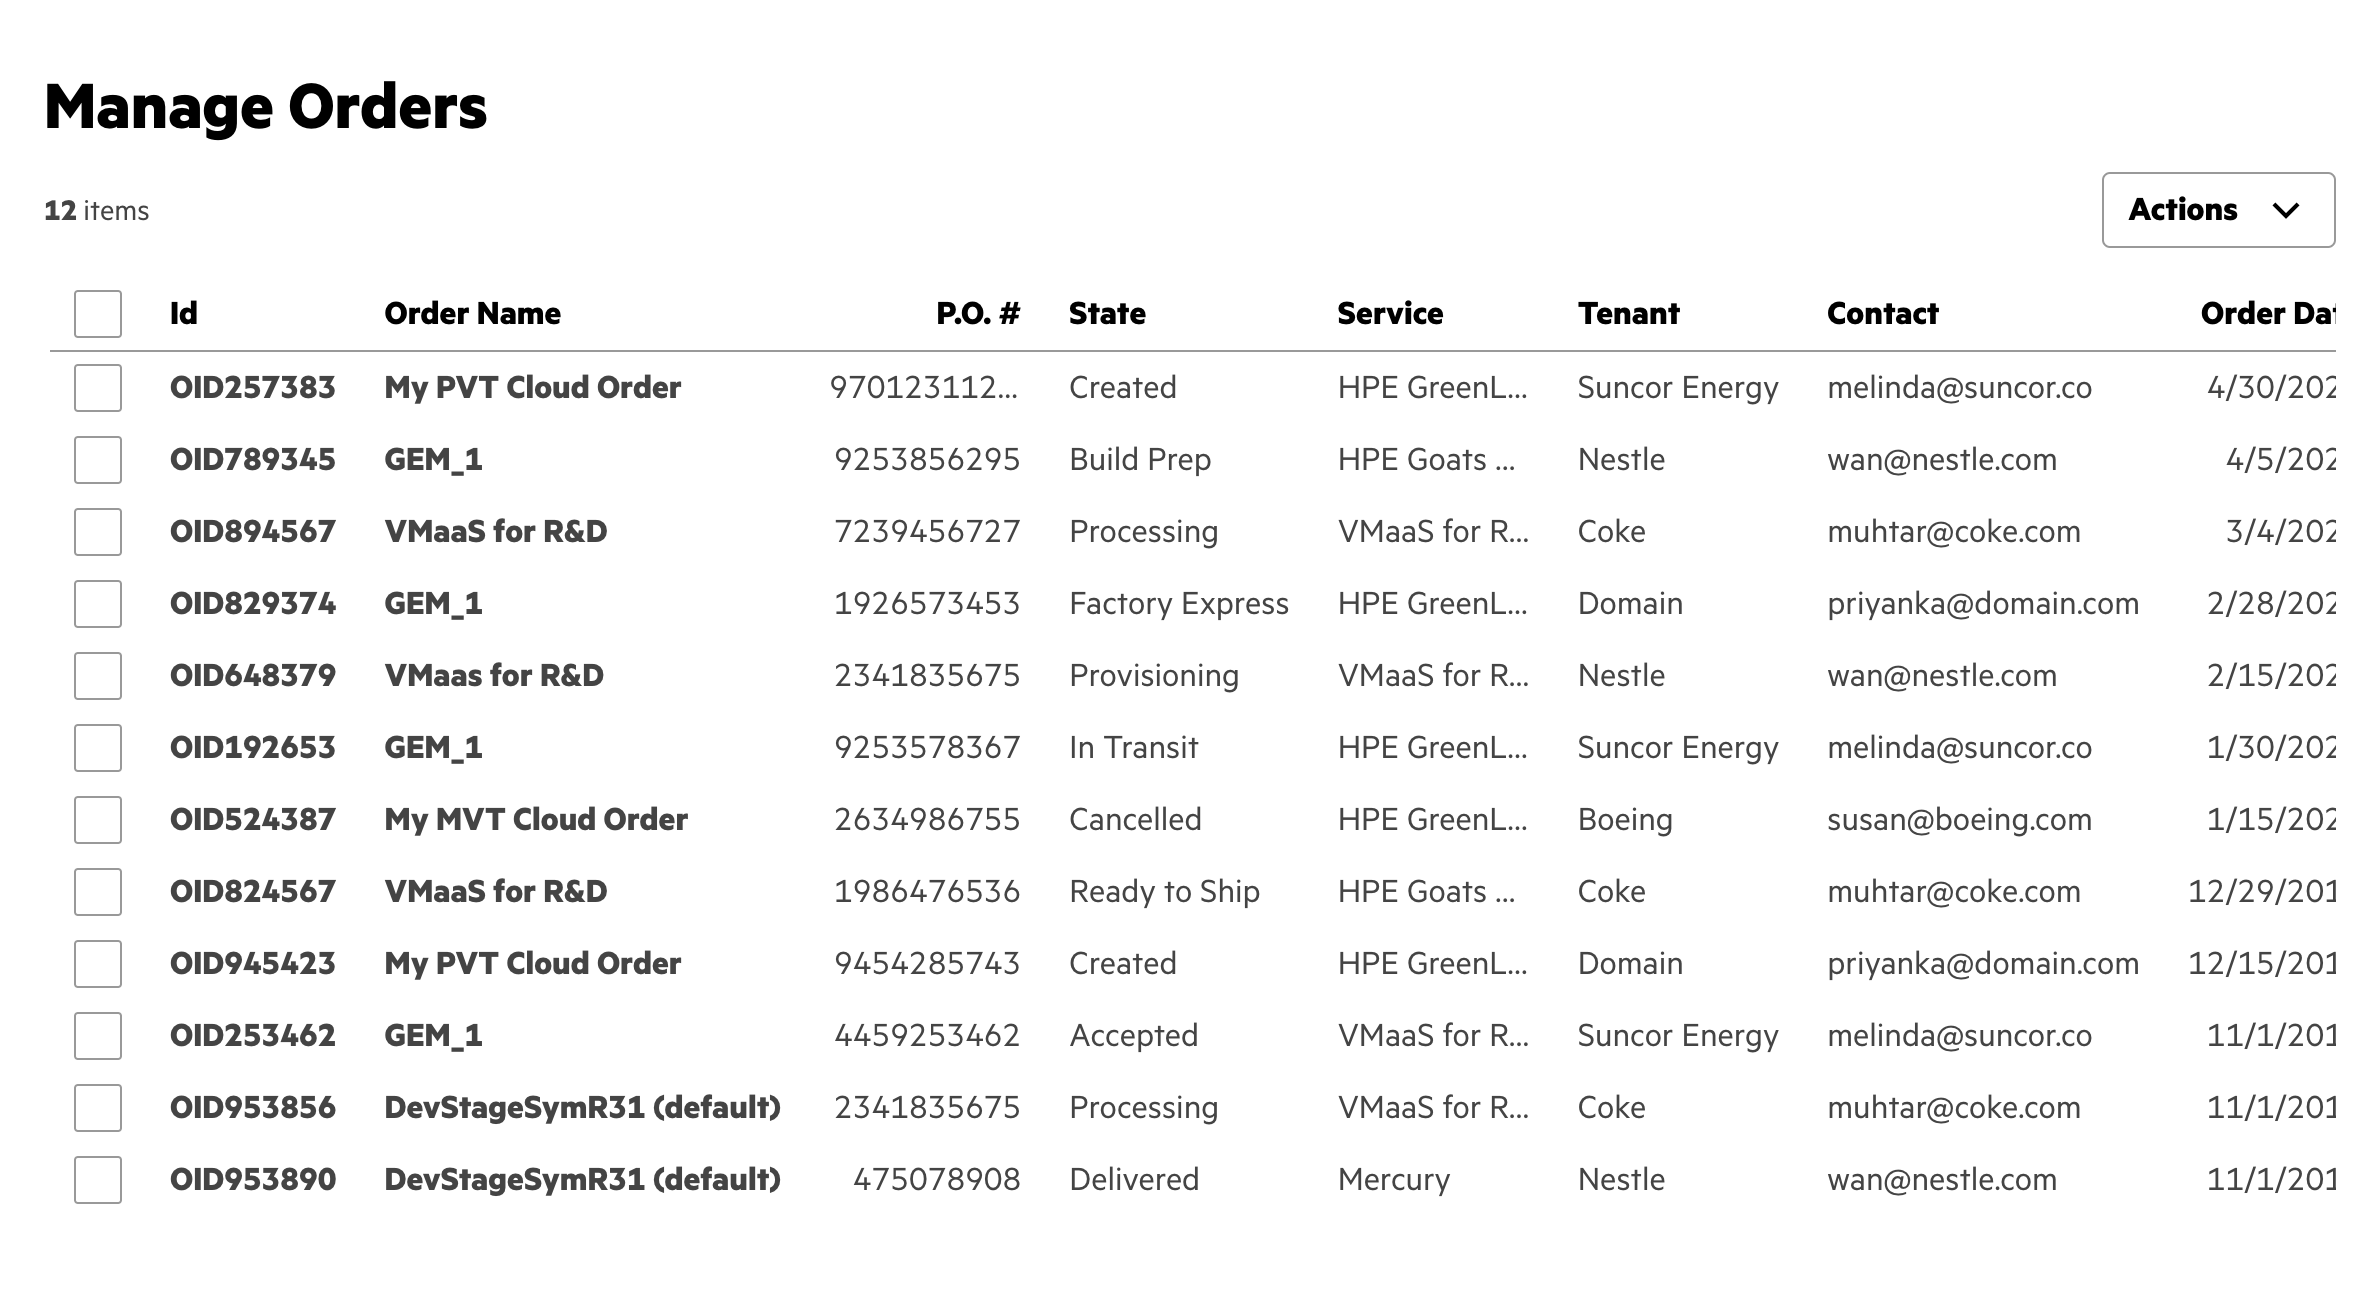This screenshot has height=1306, width=2378.
Task: Click the Order Name column header
Action: [x=472, y=314]
